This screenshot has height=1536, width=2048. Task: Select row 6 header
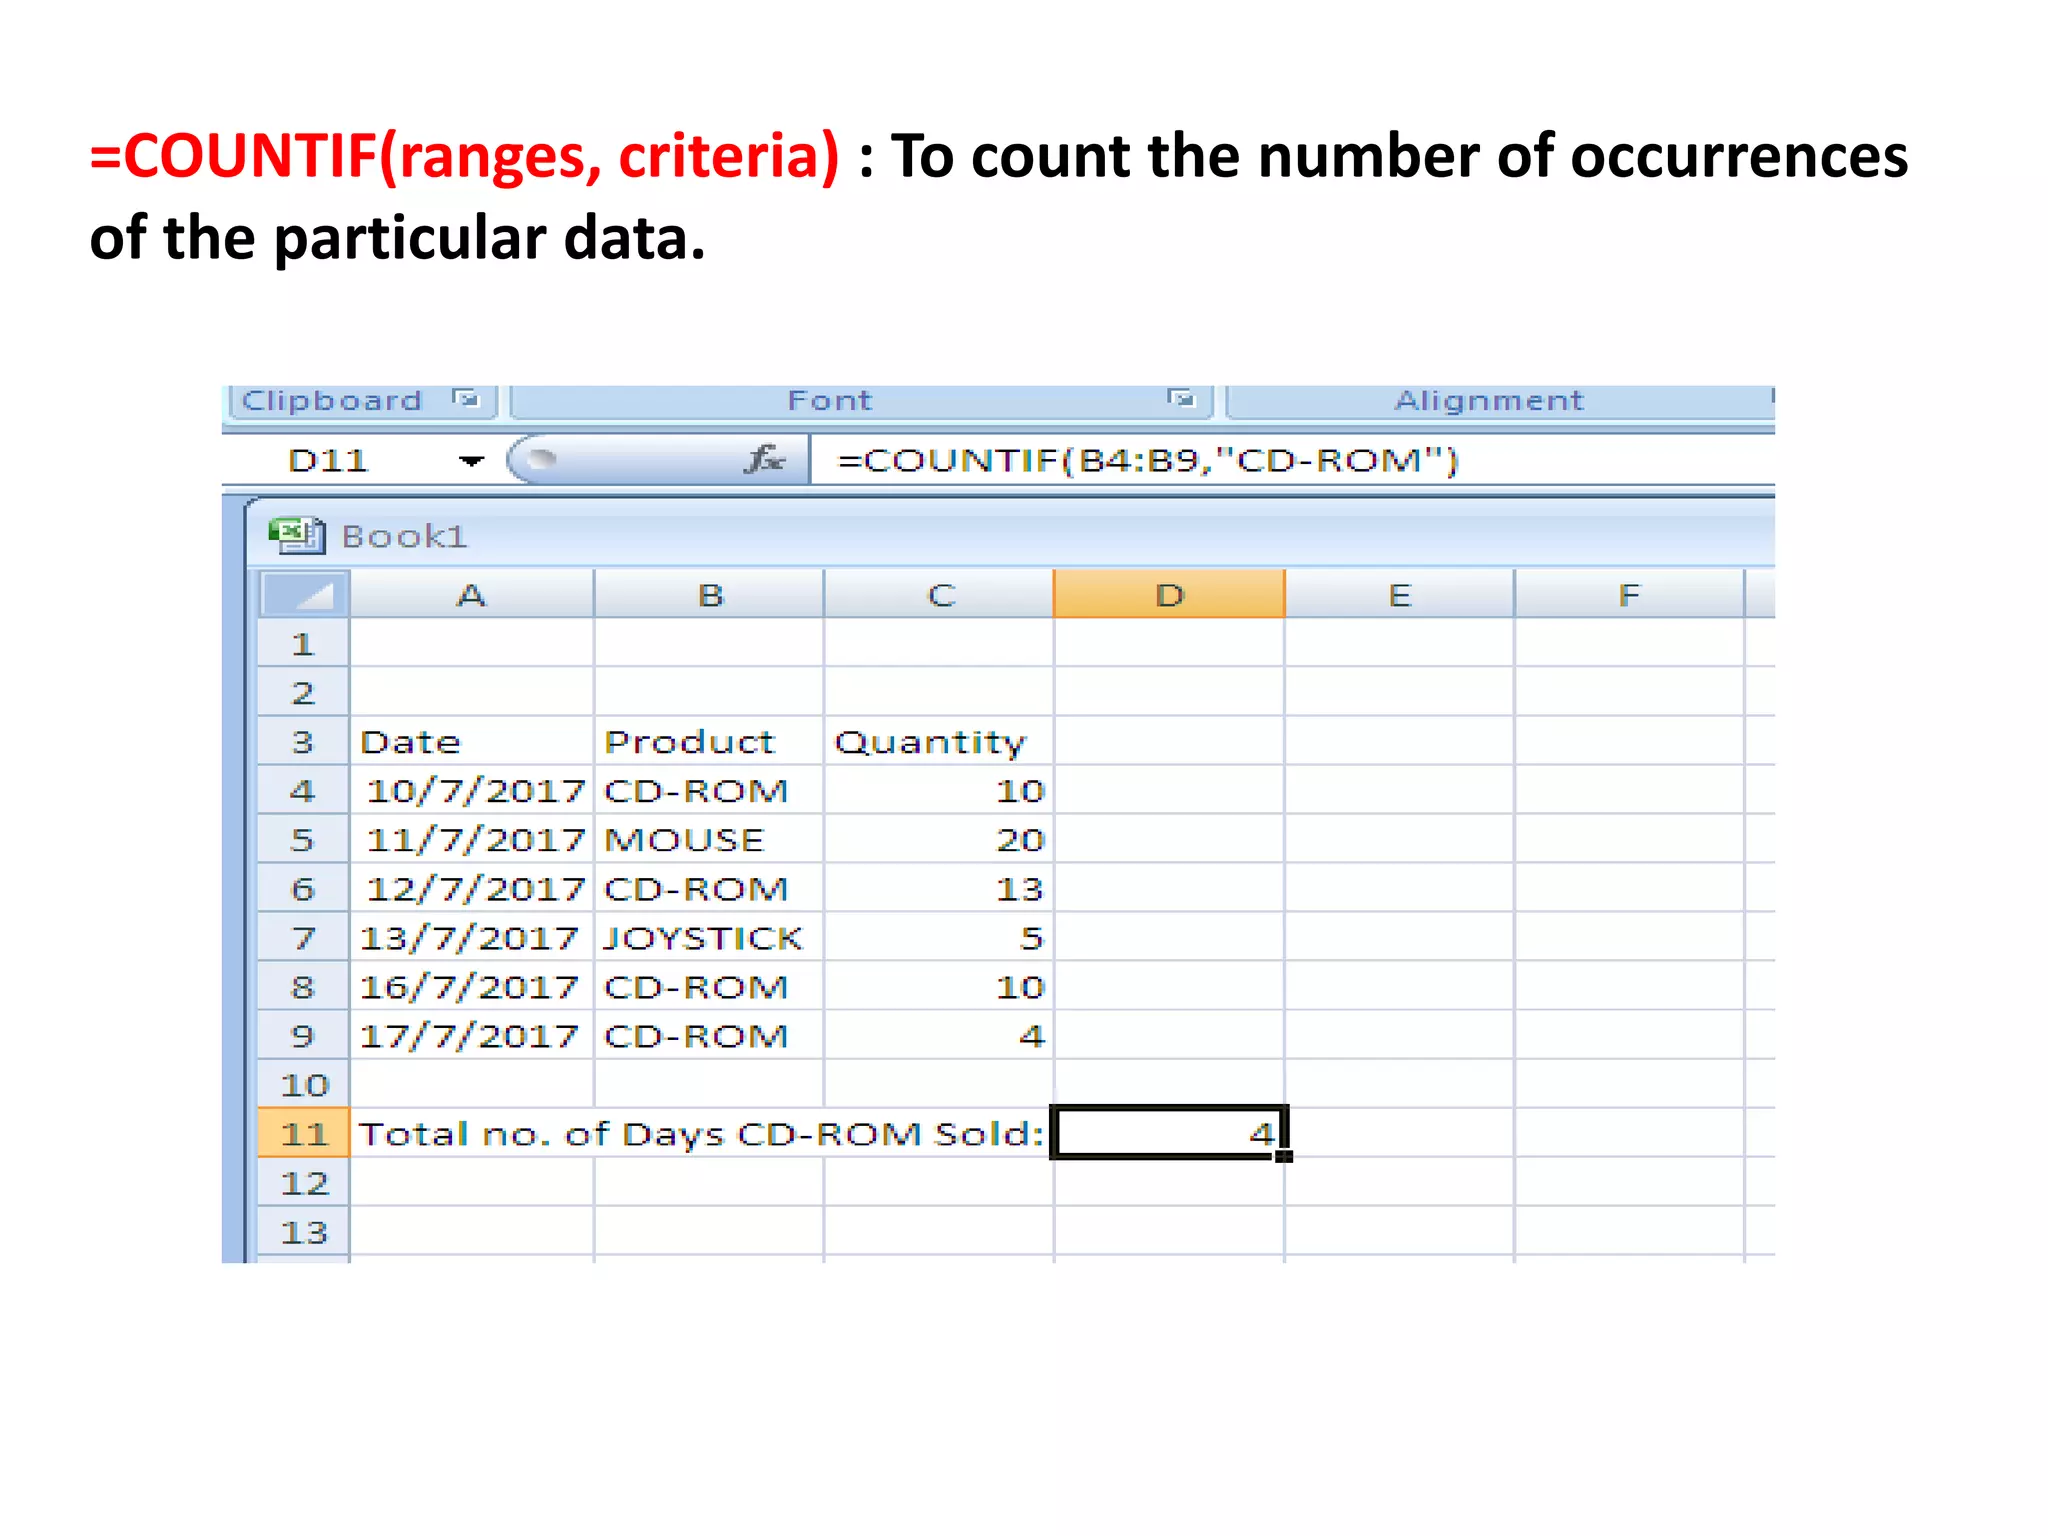pos(304,888)
